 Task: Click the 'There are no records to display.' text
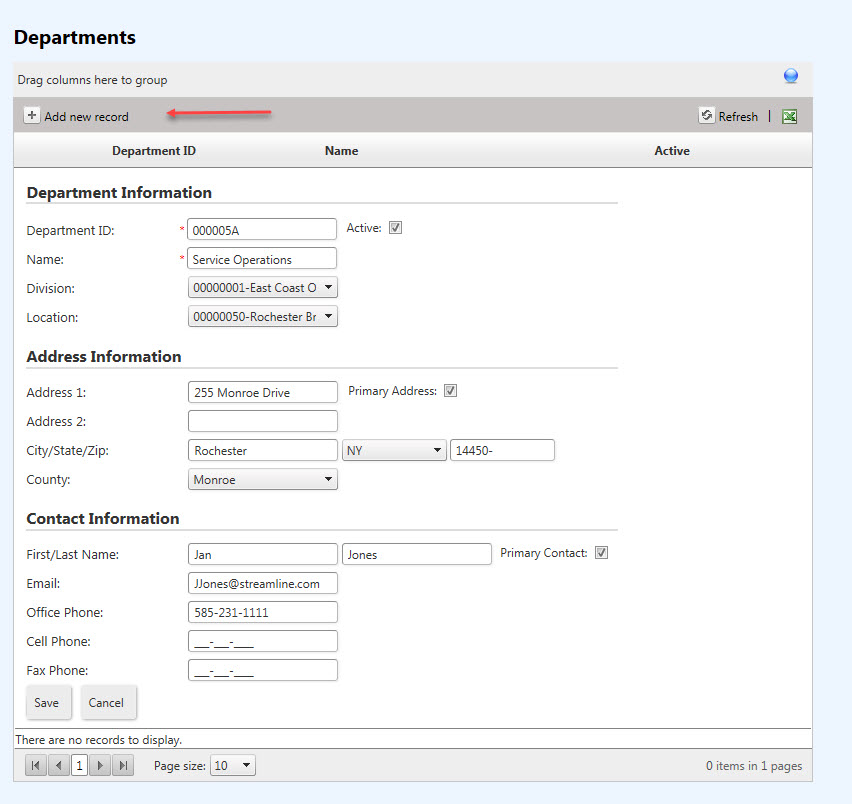point(98,740)
